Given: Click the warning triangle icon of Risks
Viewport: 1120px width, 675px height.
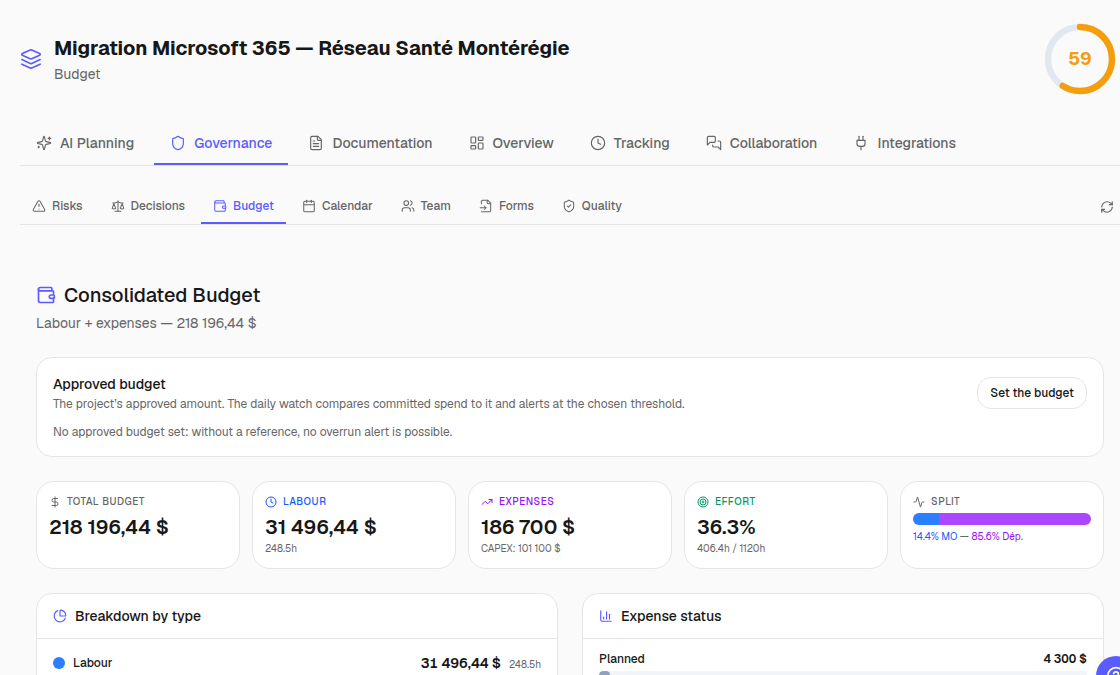Looking at the screenshot, I should [x=39, y=206].
